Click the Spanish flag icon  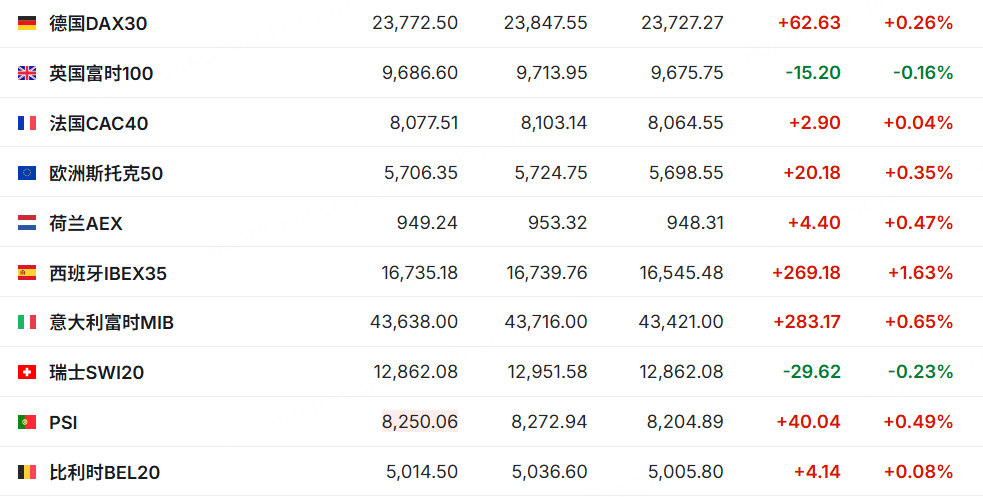[x=27, y=273]
